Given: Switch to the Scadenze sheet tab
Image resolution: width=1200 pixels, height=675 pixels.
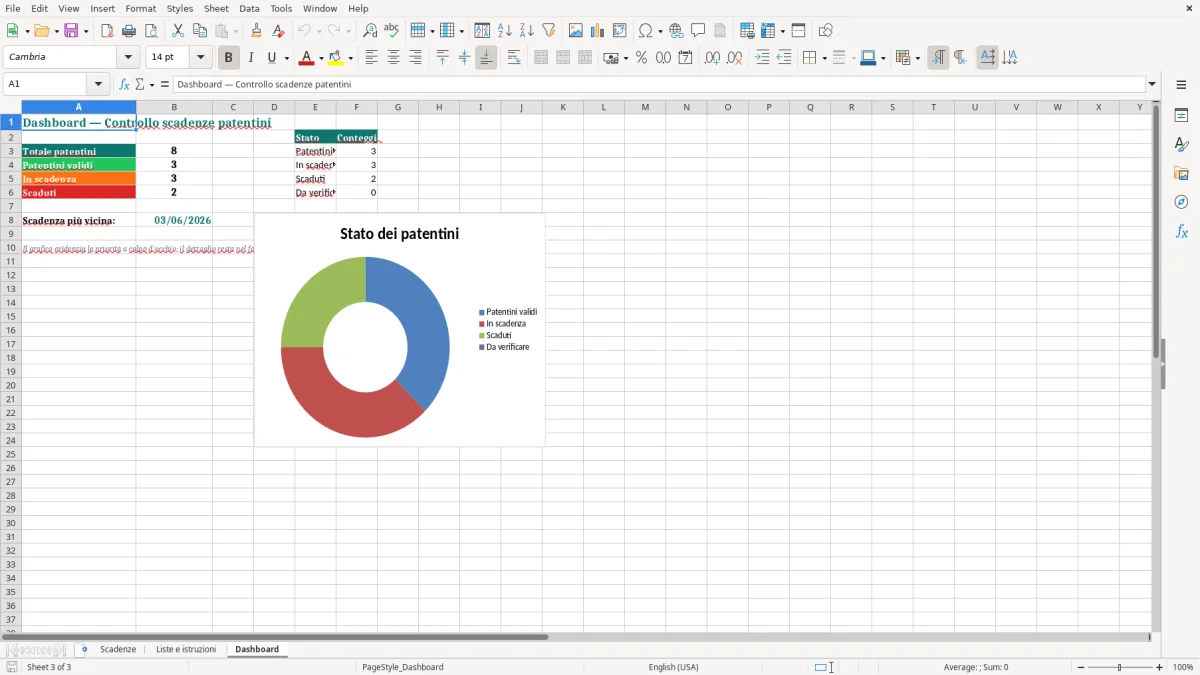Looking at the screenshot, I should pyautogui.click(x=118, y=650).
